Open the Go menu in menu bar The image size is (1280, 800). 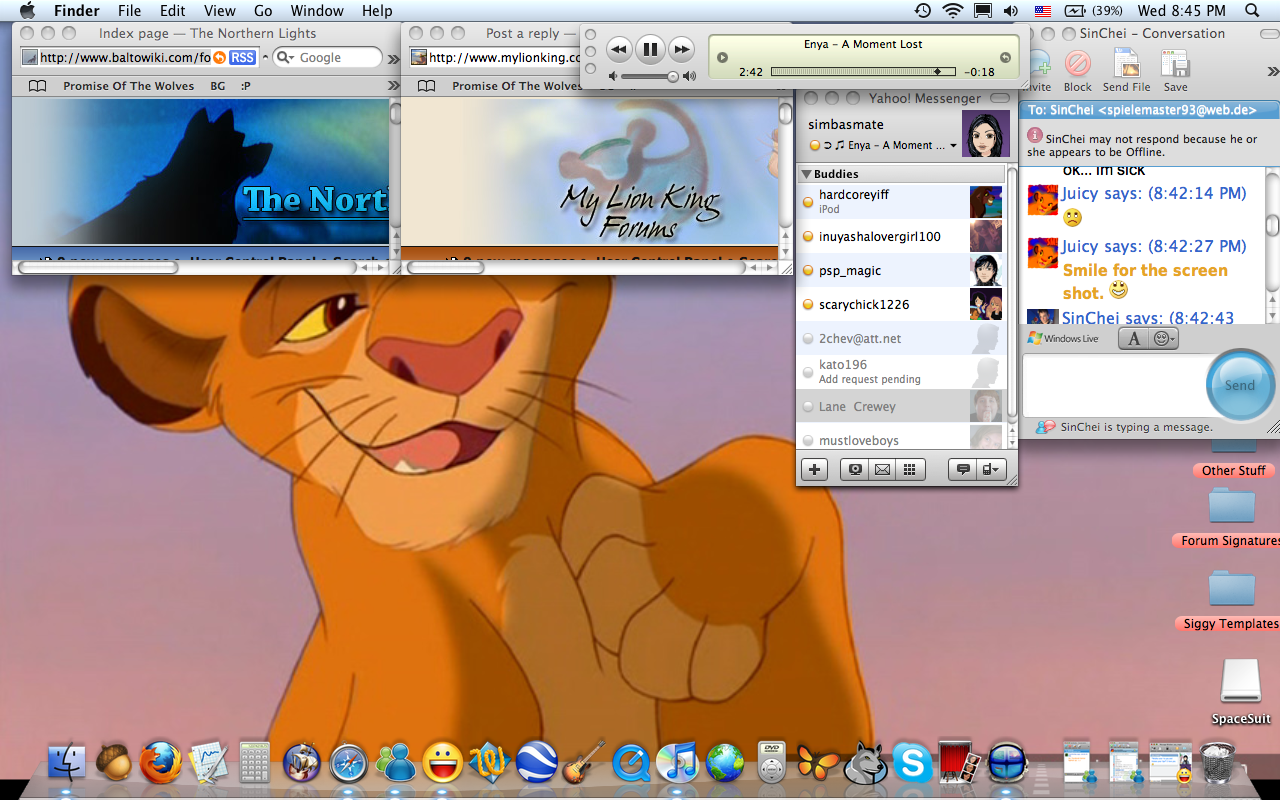pyautogui.click(x=263, y=11)
